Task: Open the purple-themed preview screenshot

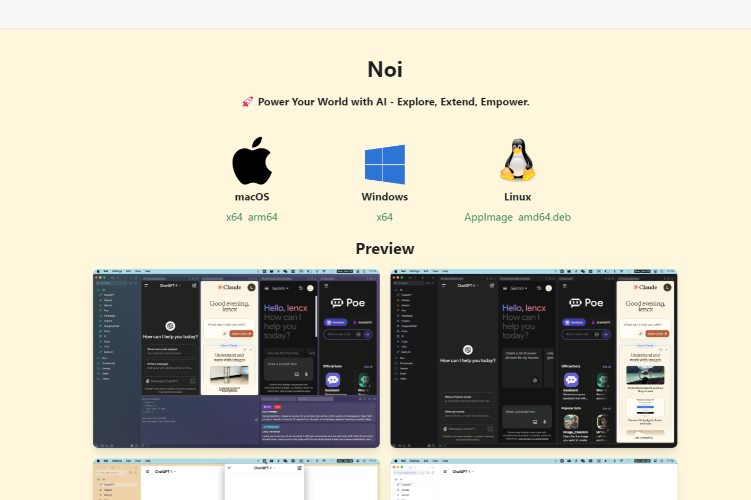Action: [237, 359]
